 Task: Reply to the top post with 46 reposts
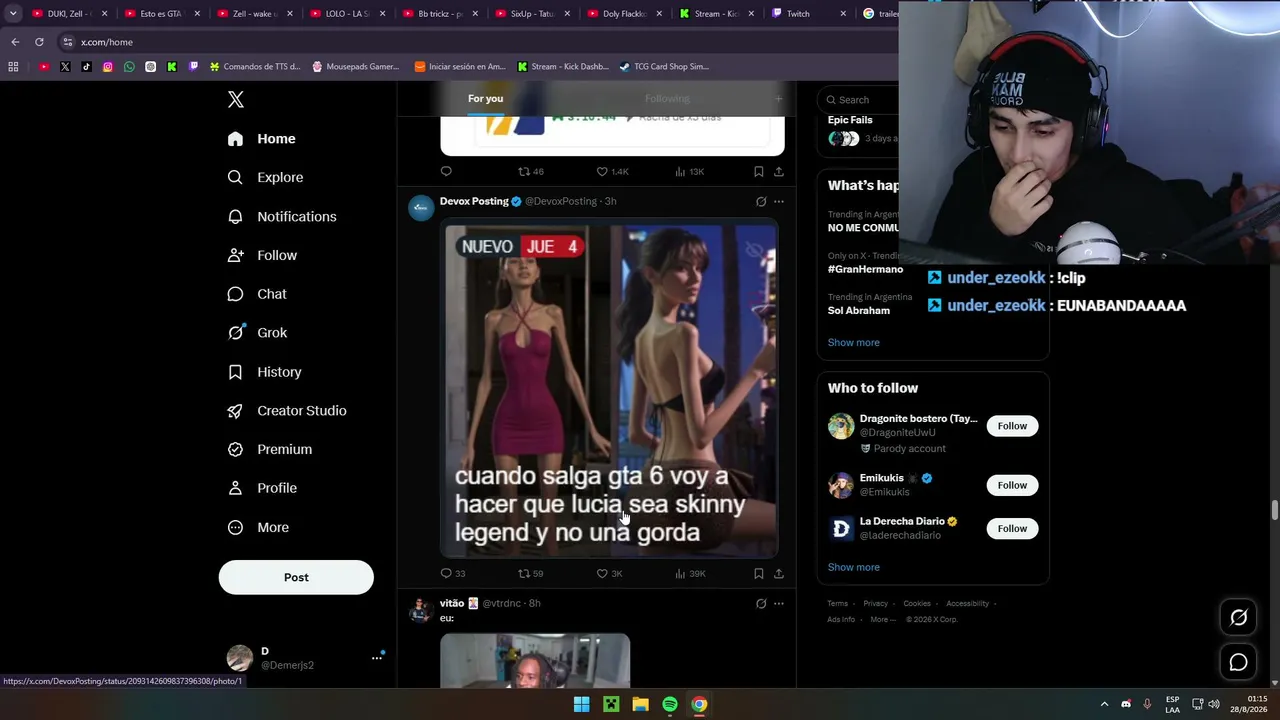pyautogui.click(x=446, y=171)
